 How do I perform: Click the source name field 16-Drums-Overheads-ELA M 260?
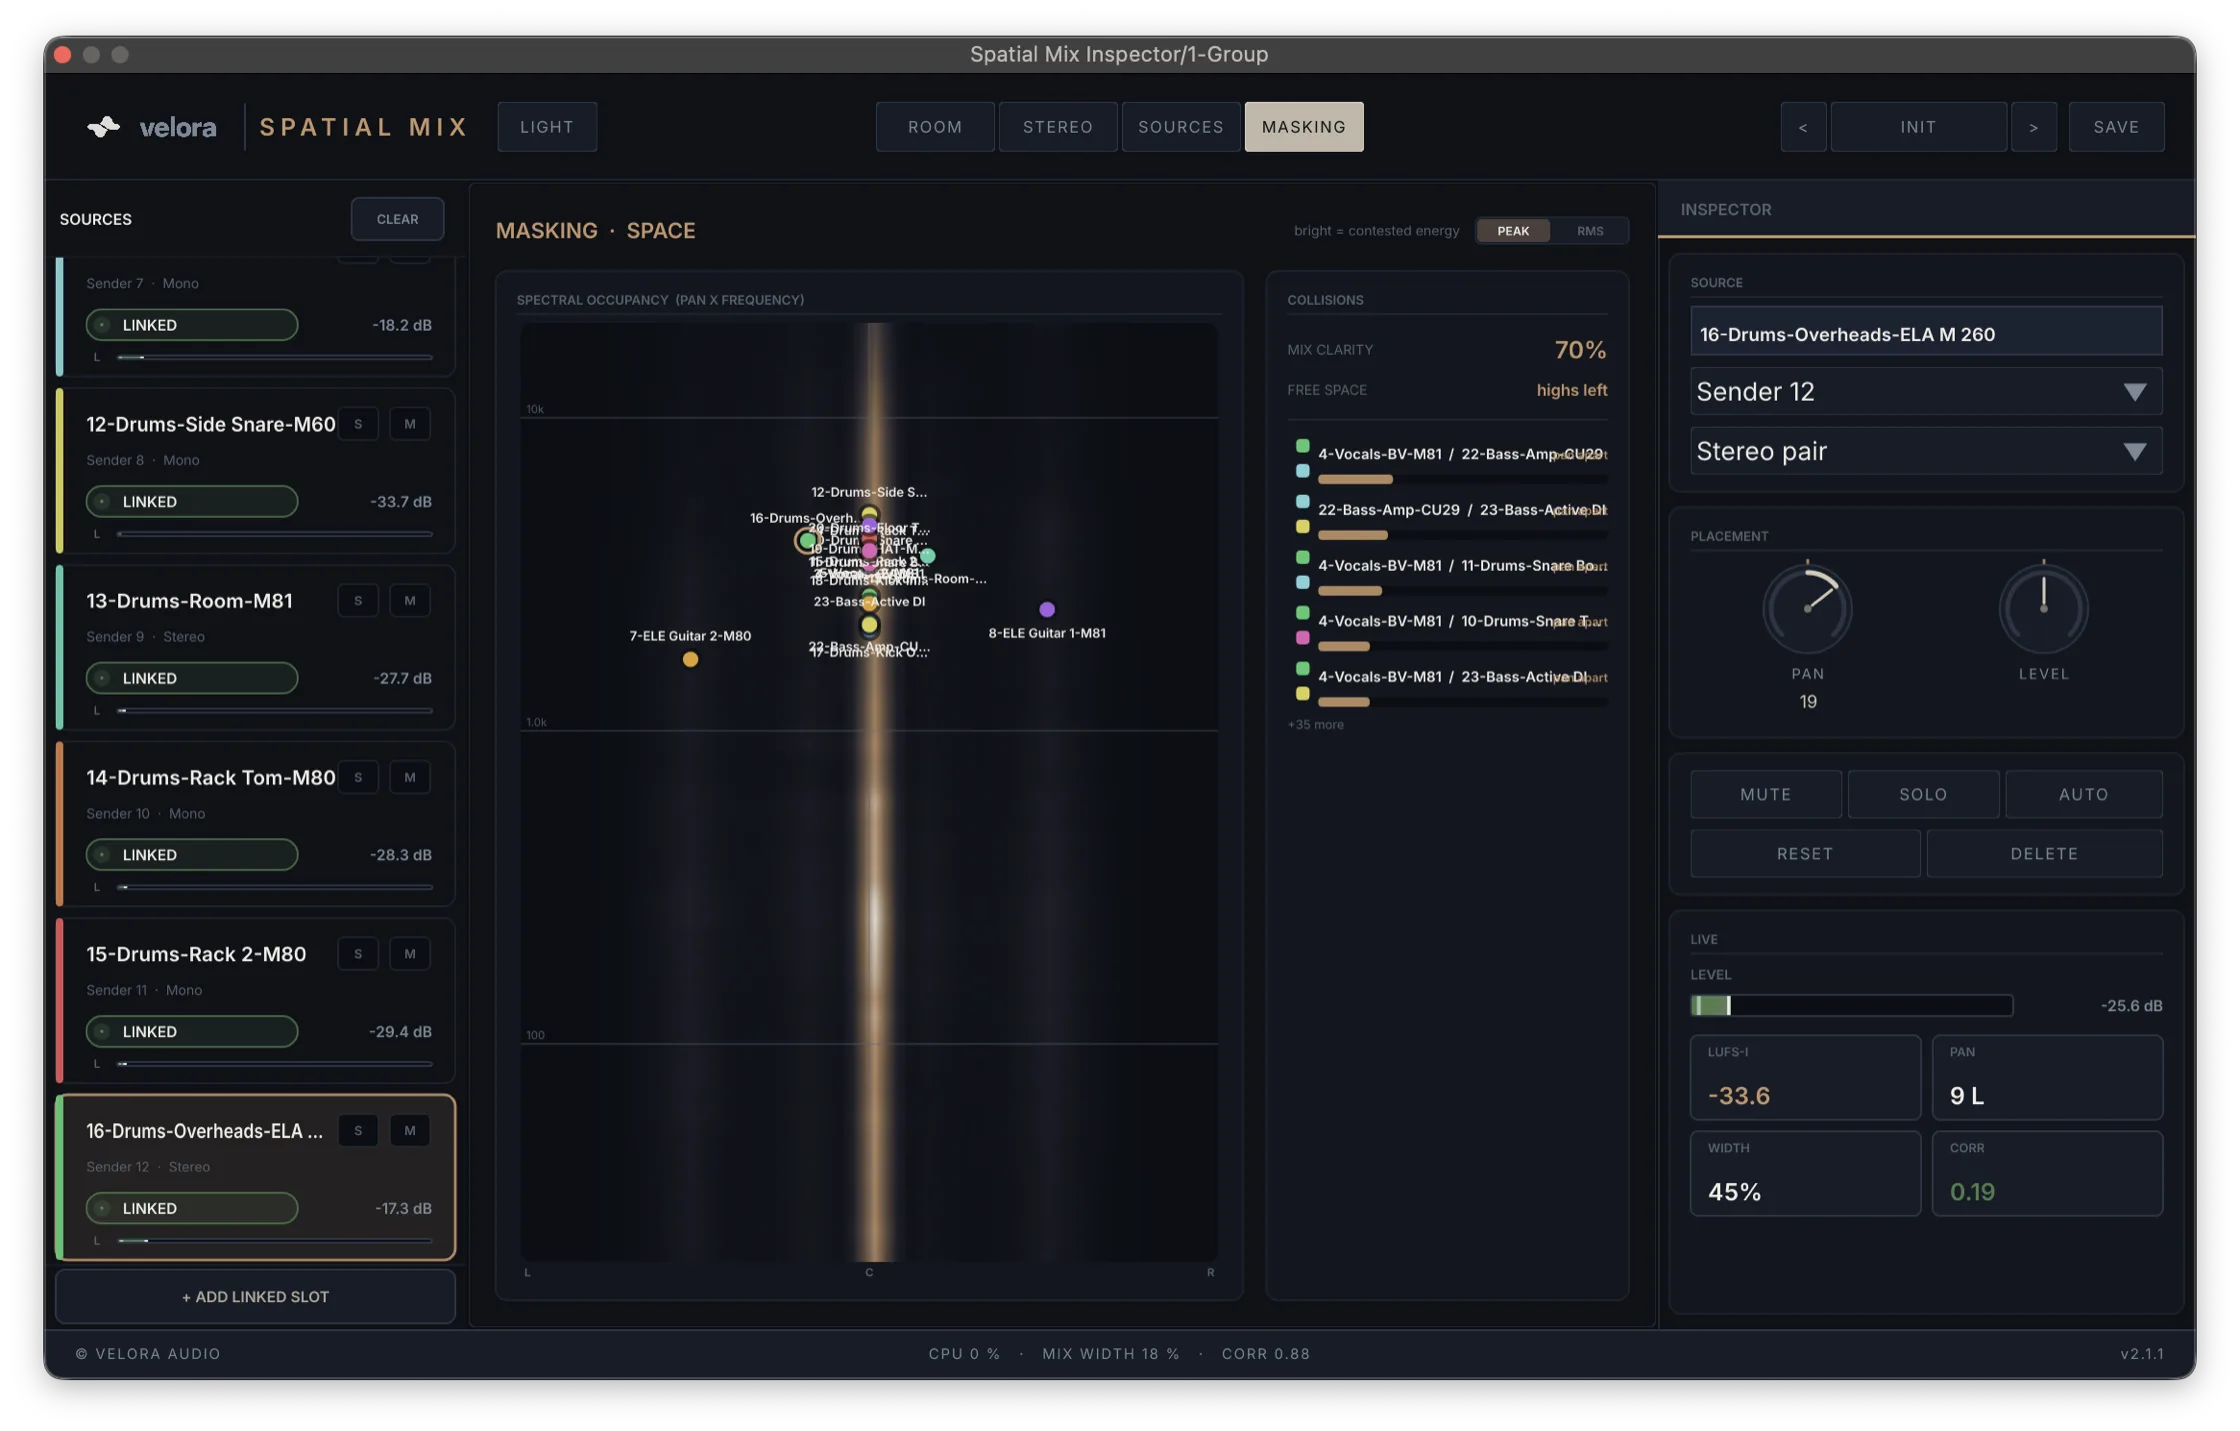1926,331
